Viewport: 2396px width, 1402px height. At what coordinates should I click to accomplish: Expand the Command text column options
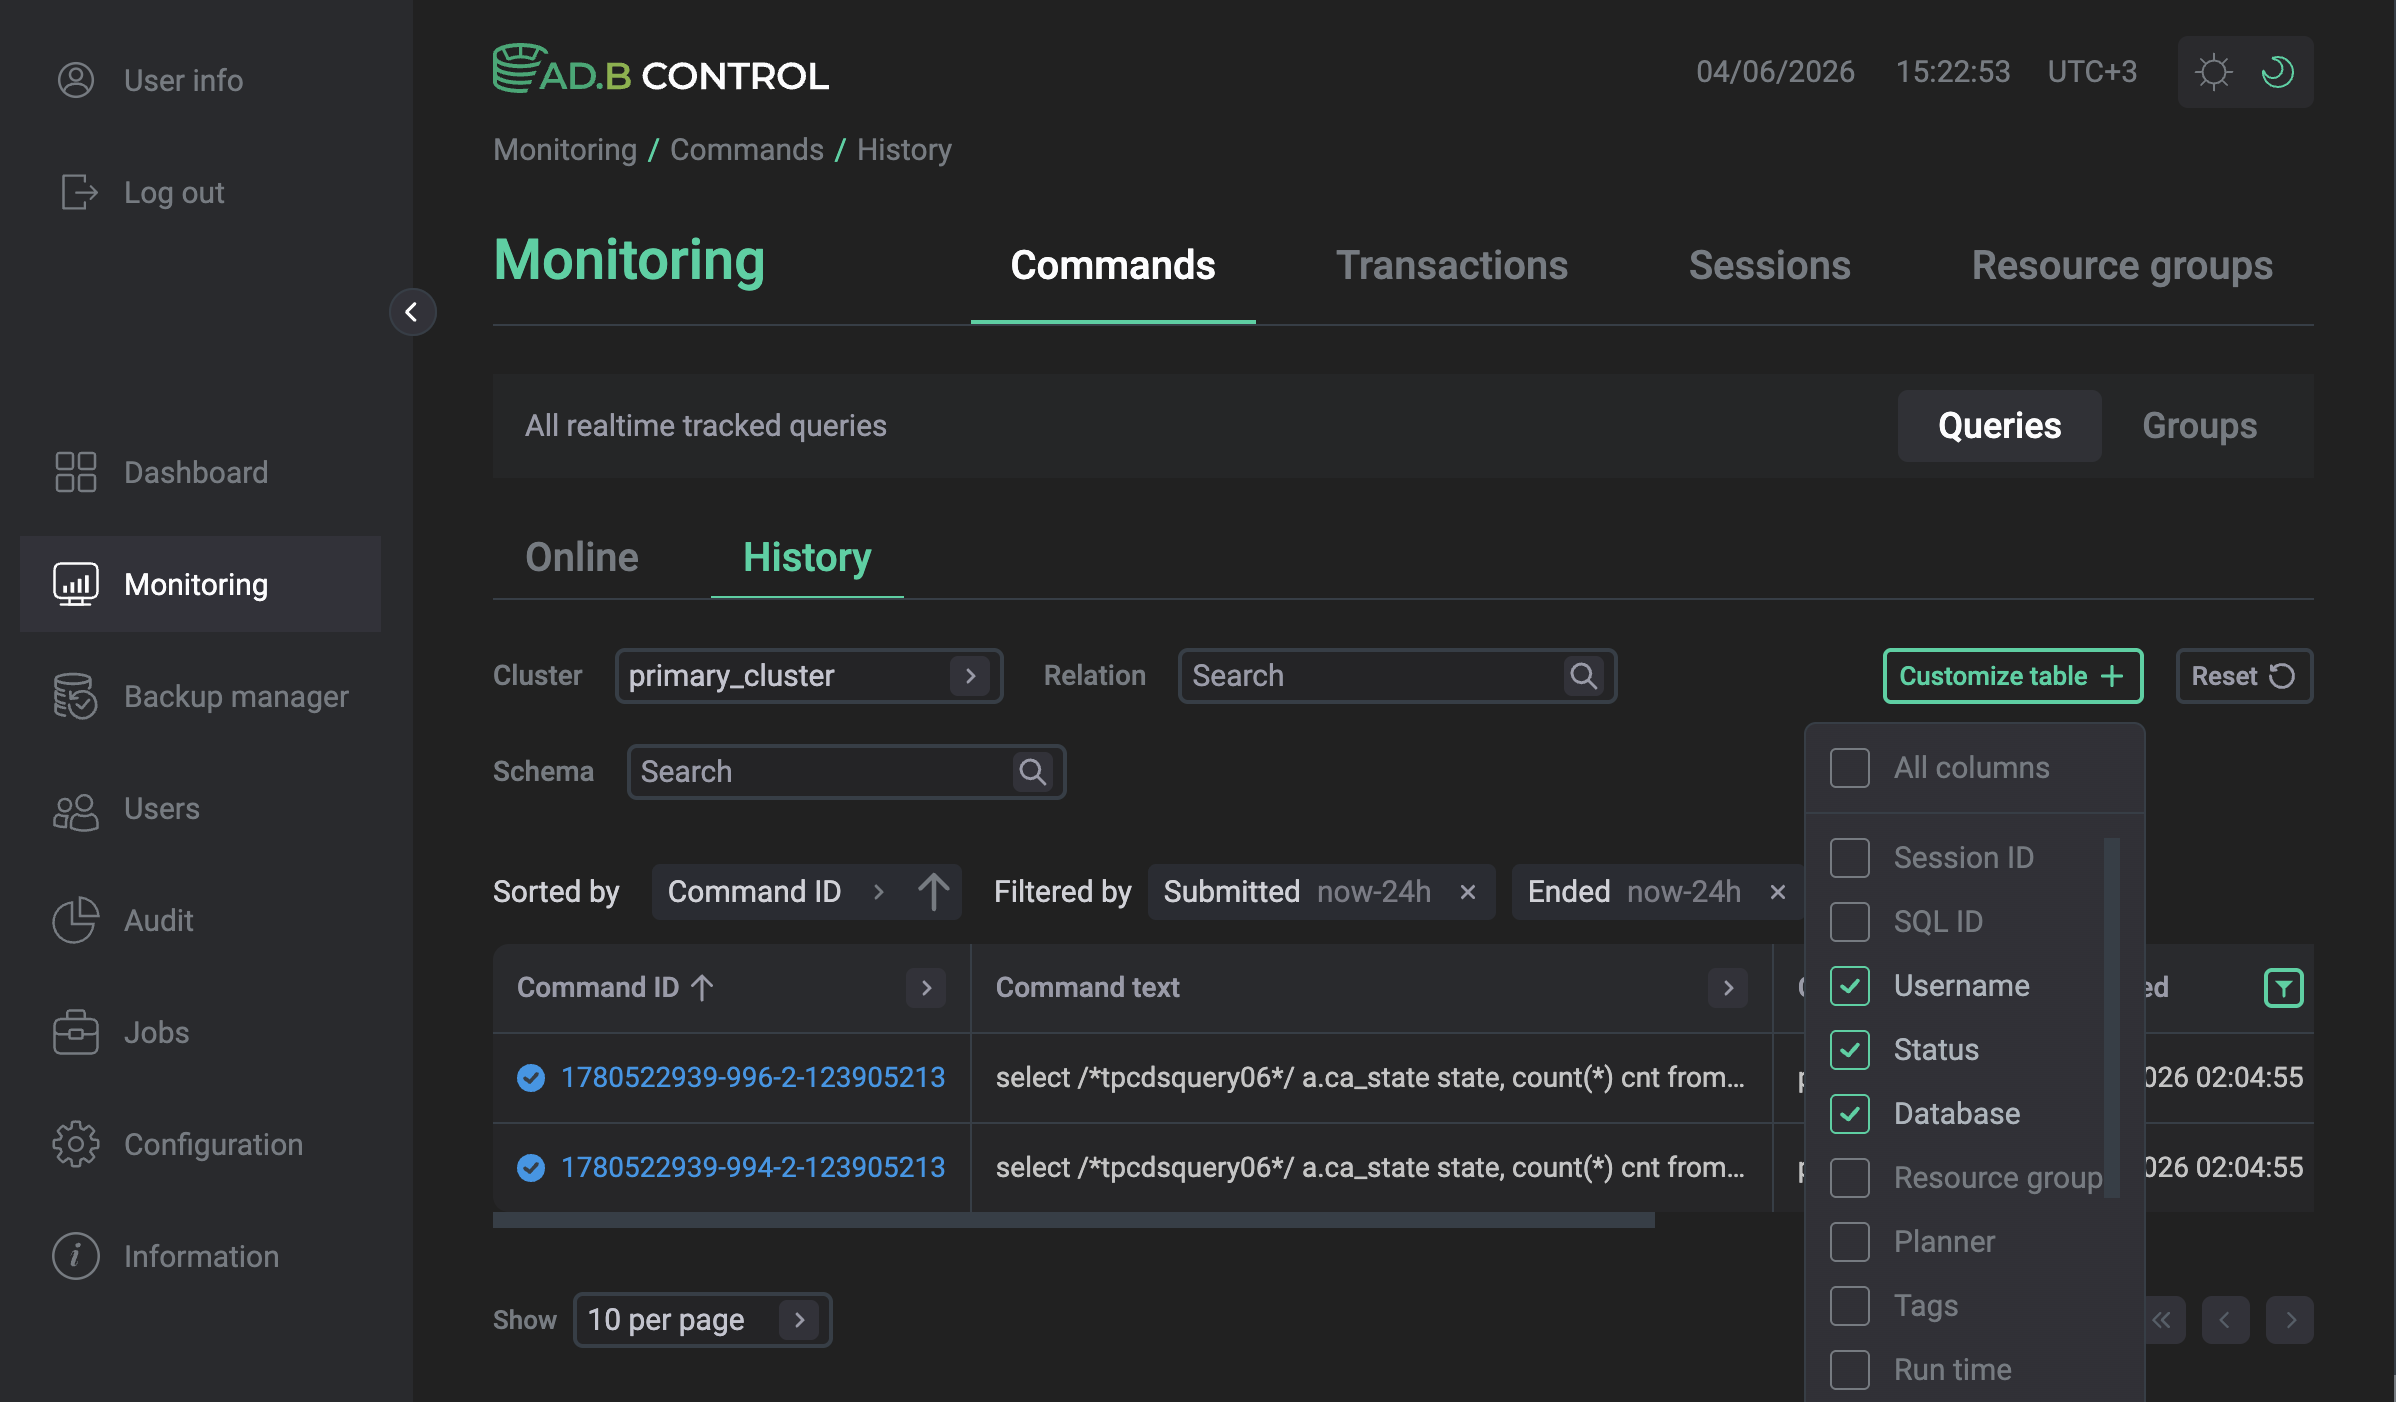pyautogui.click(x=1728, y=988)
